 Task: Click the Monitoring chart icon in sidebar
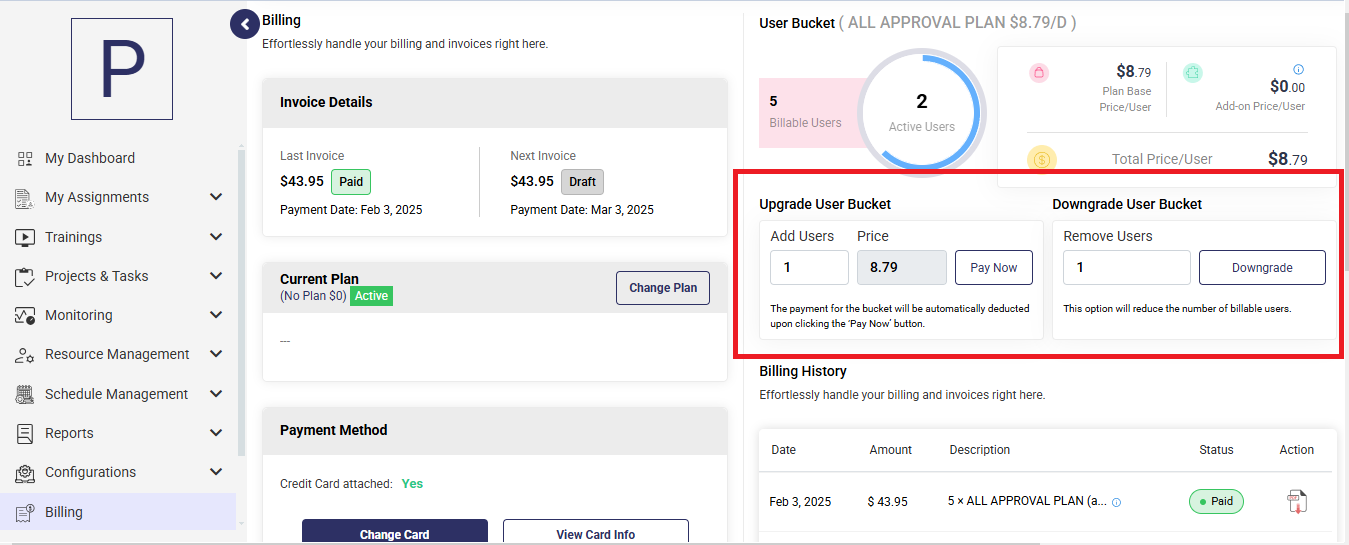coord(25,315)
